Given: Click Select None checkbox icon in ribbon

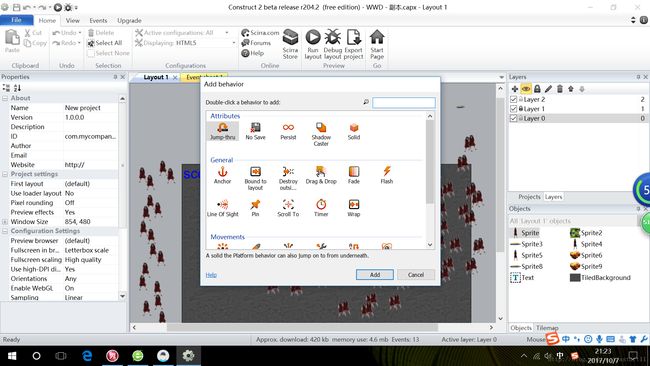Looking at the screenshot, I should pyautogui.click(x=91, y=53).
